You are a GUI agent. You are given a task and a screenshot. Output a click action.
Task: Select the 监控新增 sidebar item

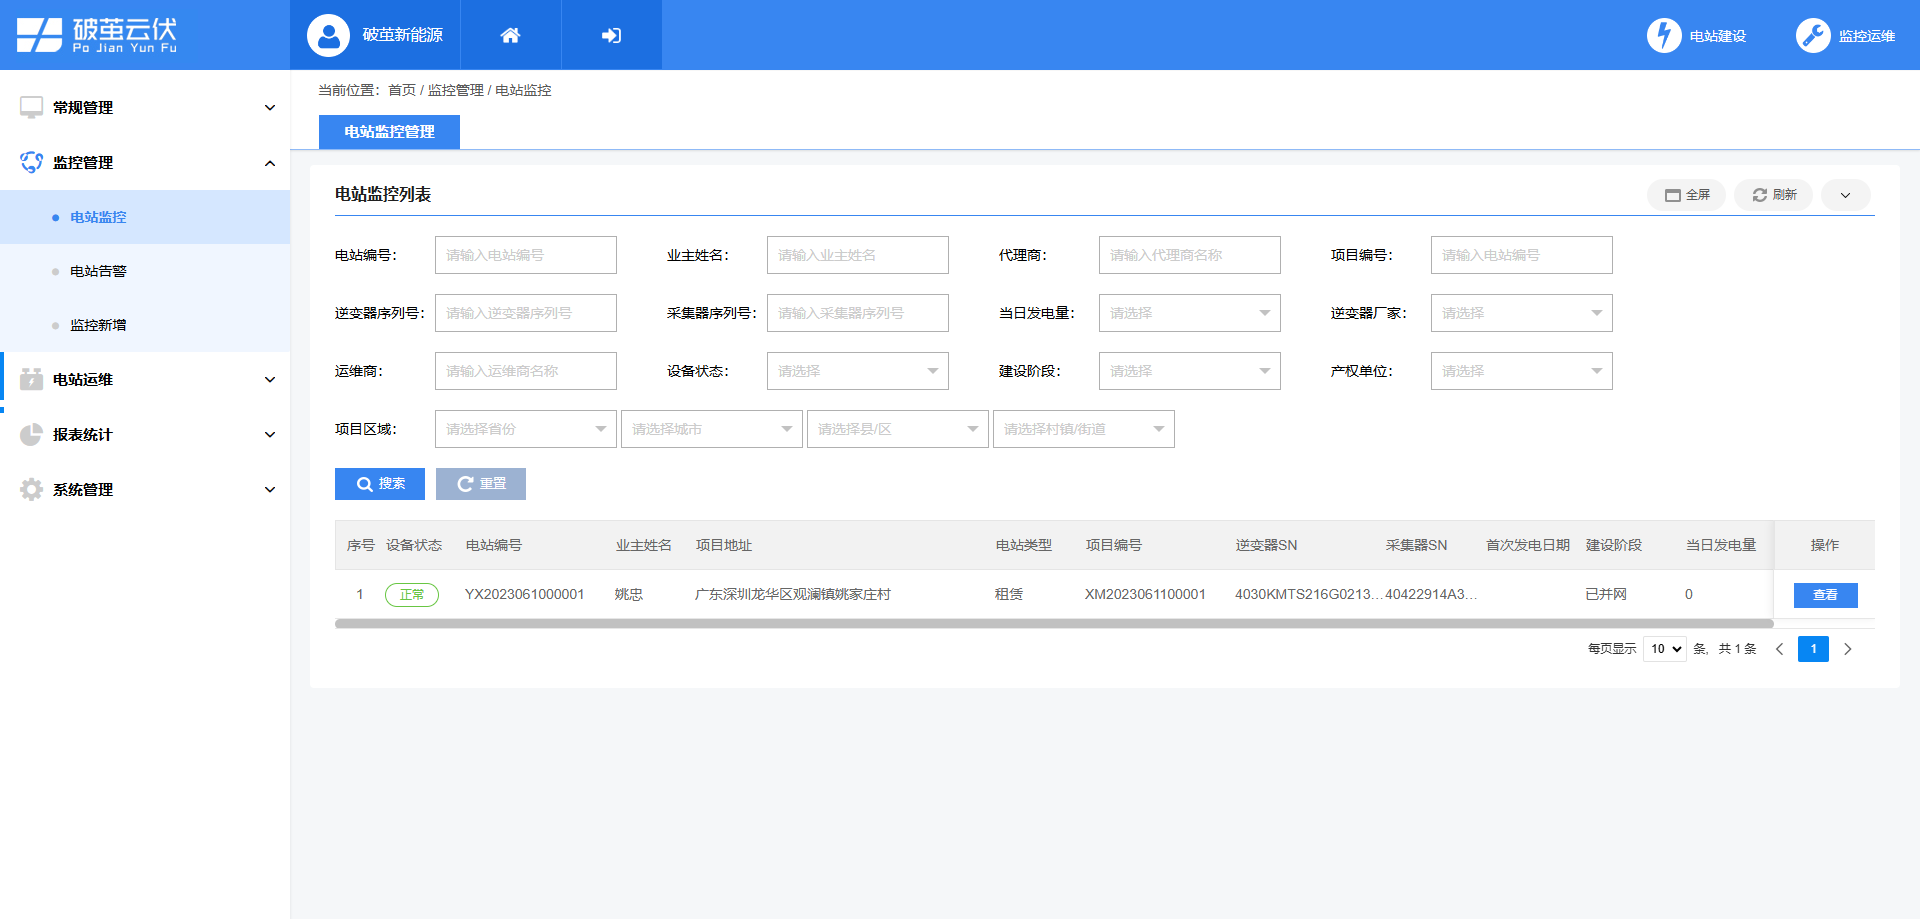point(97,325)
